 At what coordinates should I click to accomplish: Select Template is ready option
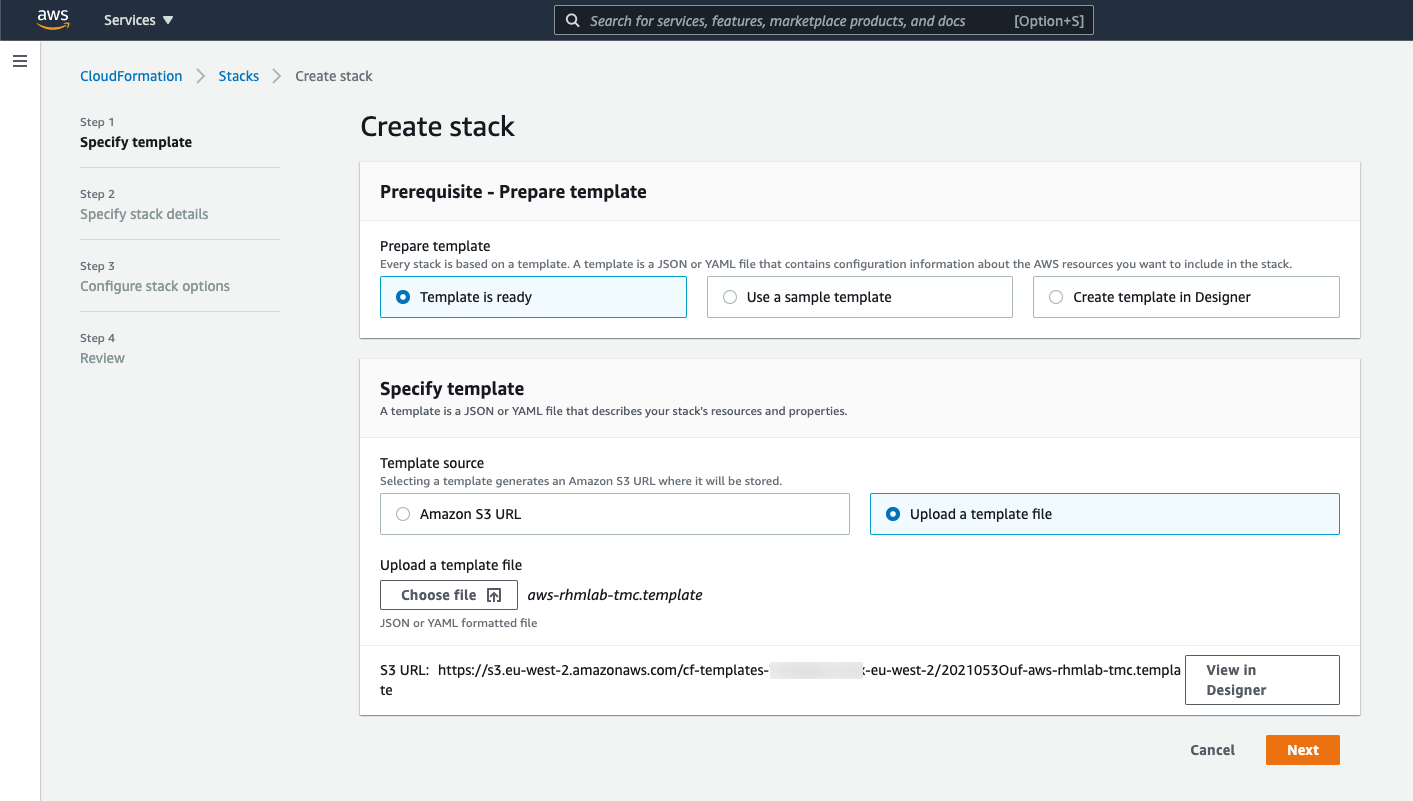[533, 297]
